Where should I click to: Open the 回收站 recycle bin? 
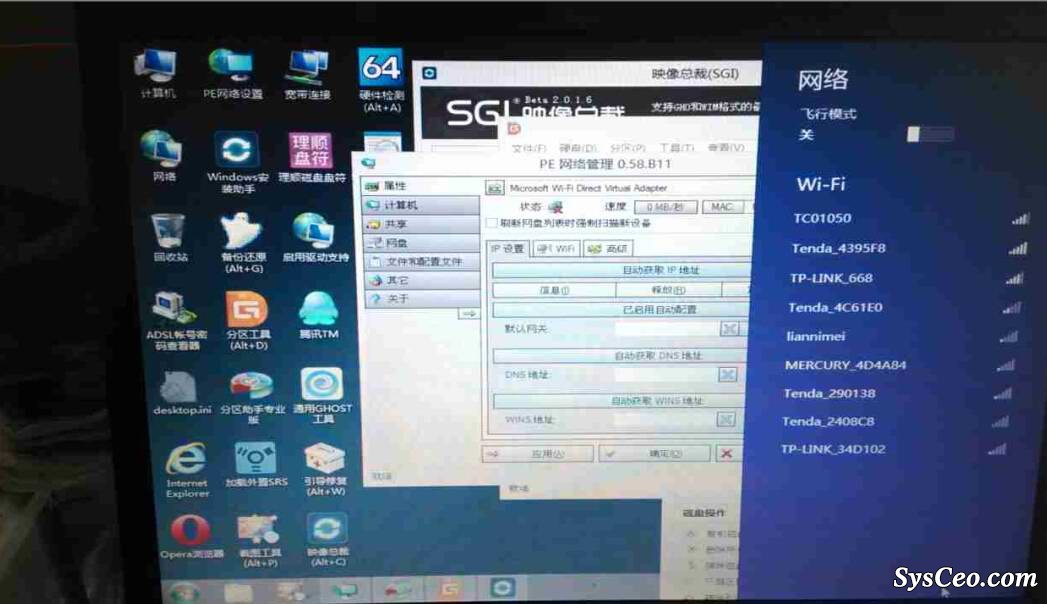click(169, 237)
